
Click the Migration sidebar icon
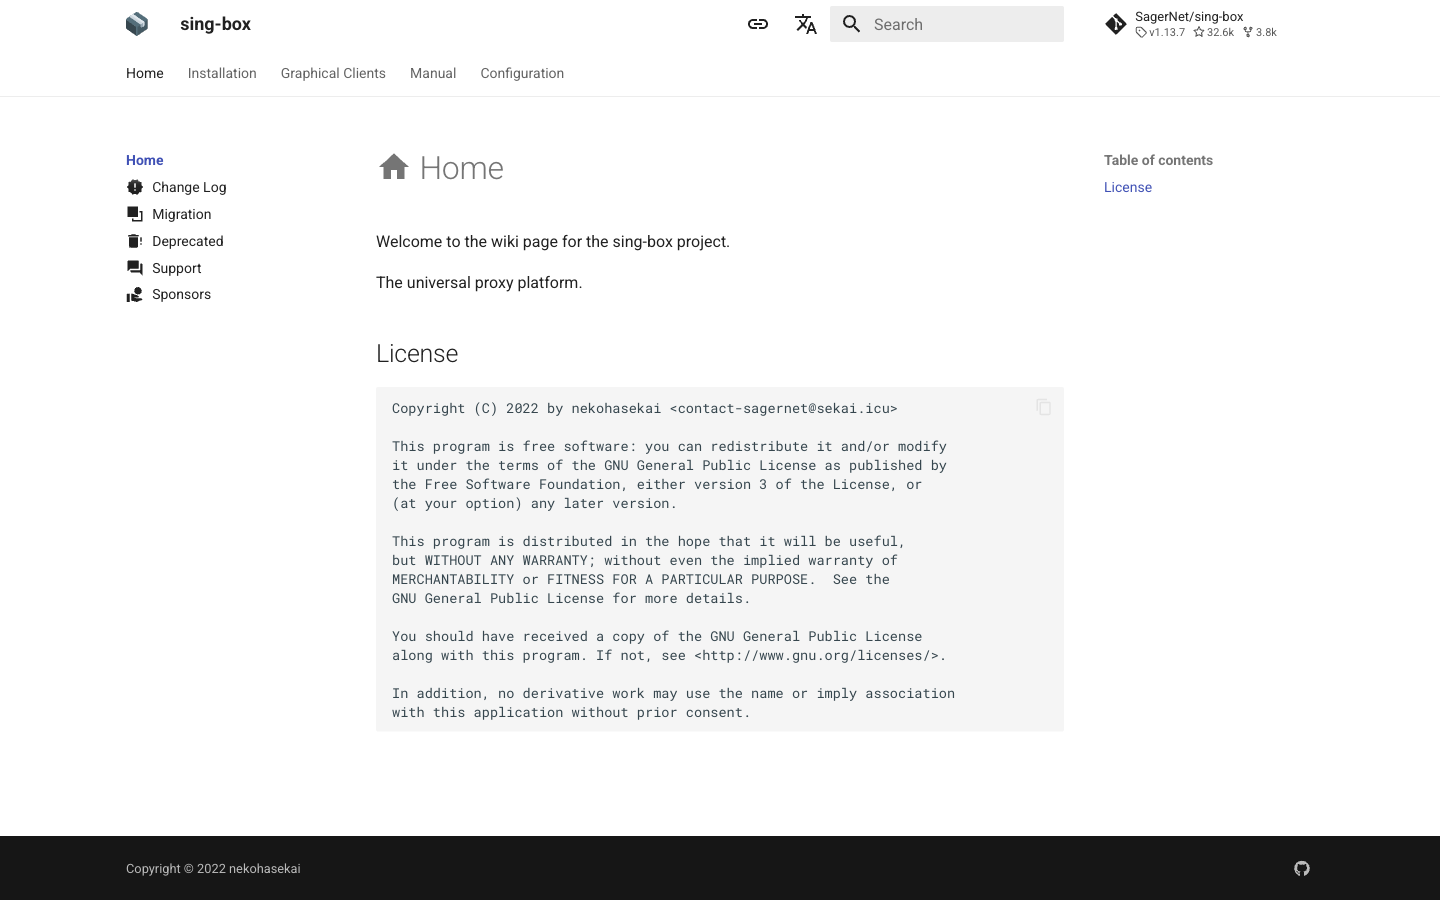click(x=135, y=214)
